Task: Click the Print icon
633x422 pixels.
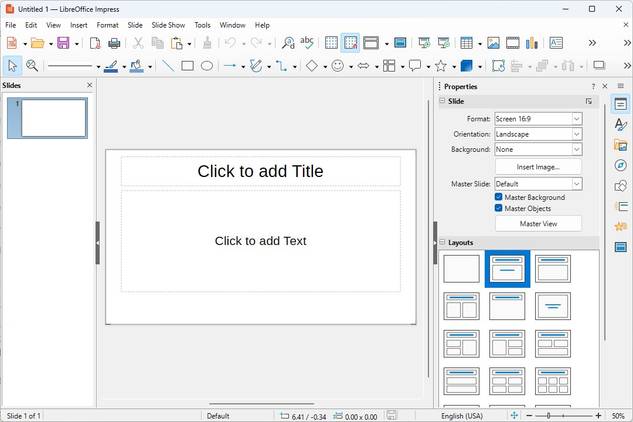Action: point(114,43)
